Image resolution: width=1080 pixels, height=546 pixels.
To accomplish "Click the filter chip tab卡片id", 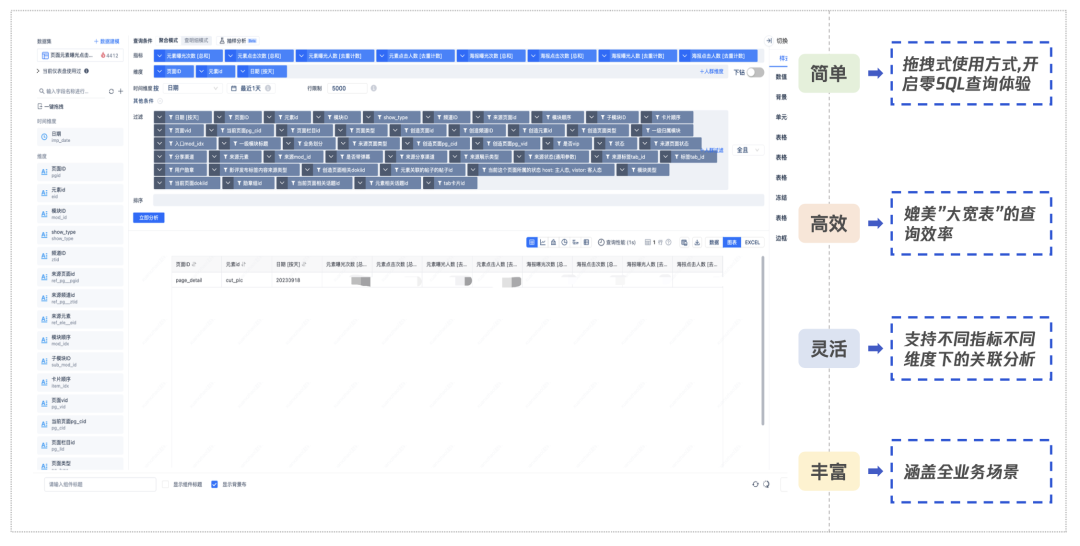I will coord(450,183).
